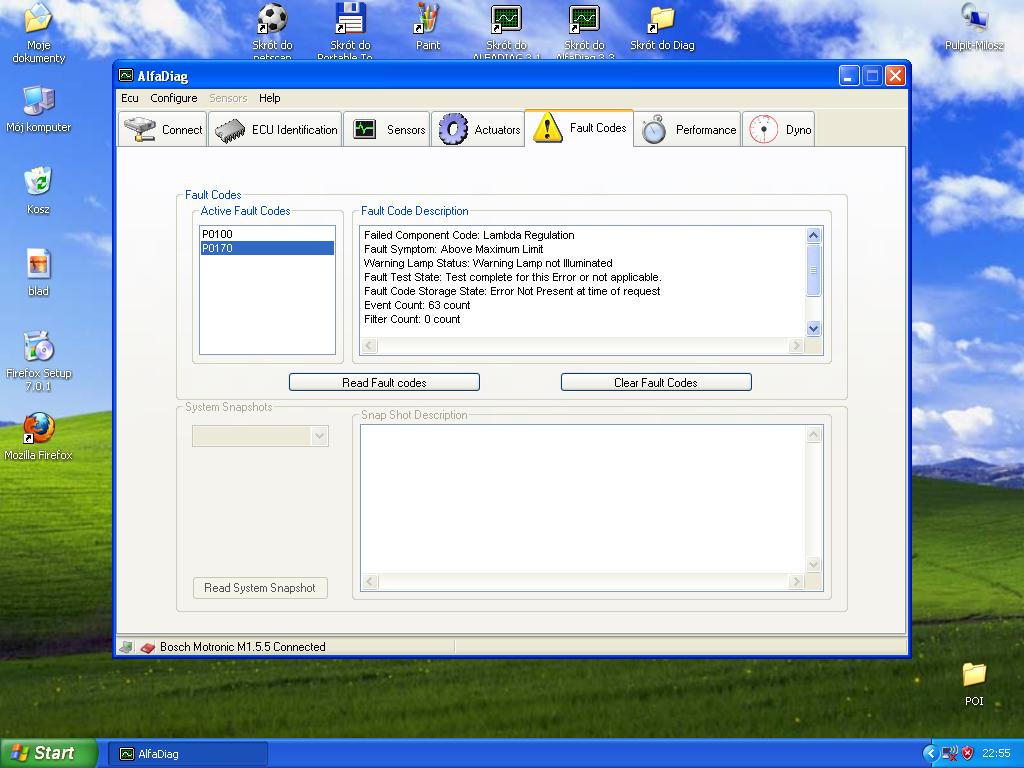Click the Connect tab icon

click(140, 129)
